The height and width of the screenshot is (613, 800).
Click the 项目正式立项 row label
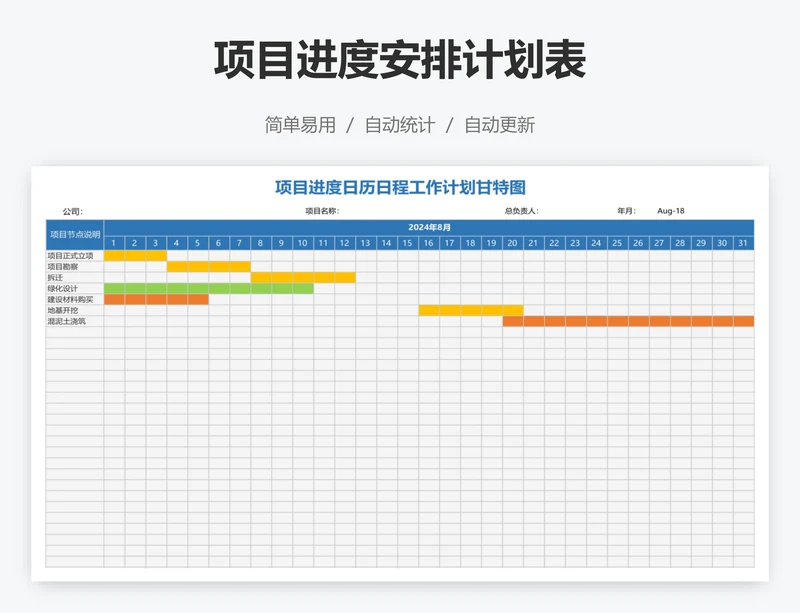click(x=70, y=256)
